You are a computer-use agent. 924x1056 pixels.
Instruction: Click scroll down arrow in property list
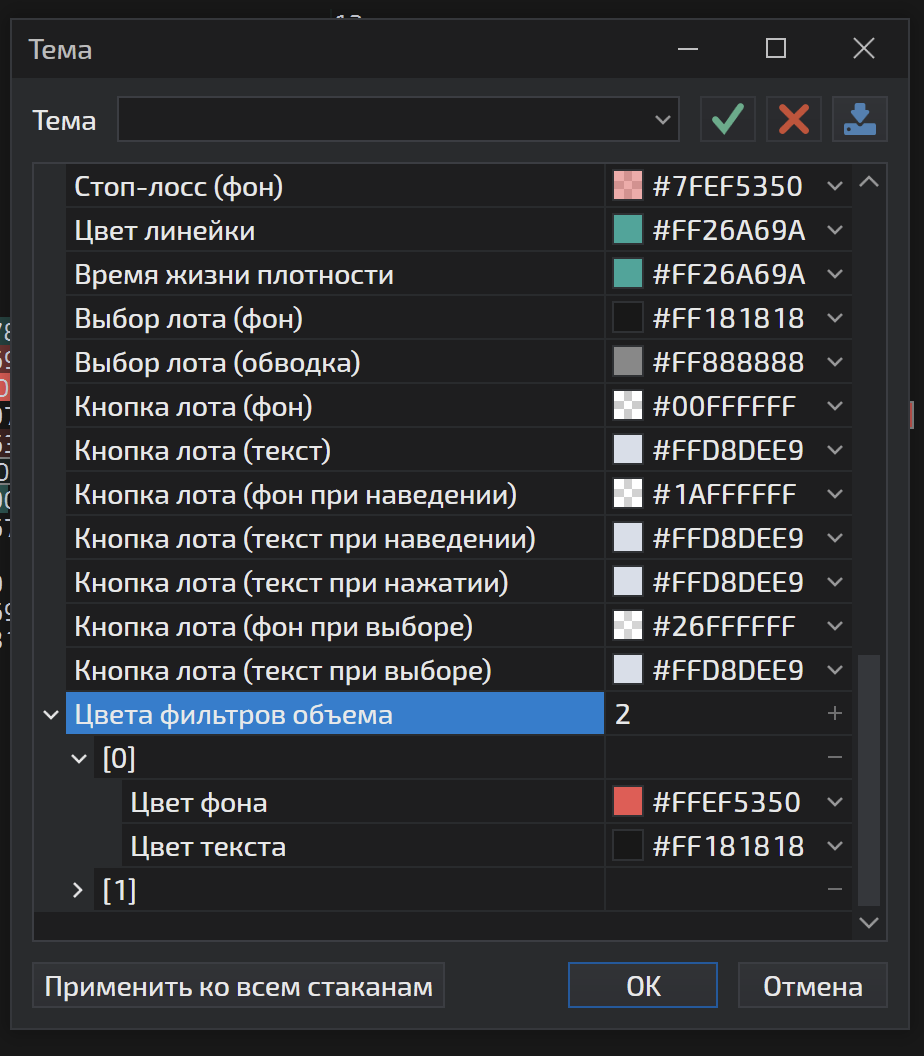coord(869,921)
